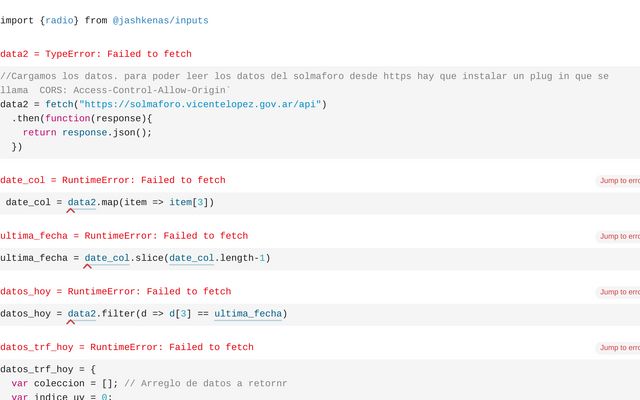
Task: Click 'Jump to error' beside date_col error
Action: [x=618, y=181]
